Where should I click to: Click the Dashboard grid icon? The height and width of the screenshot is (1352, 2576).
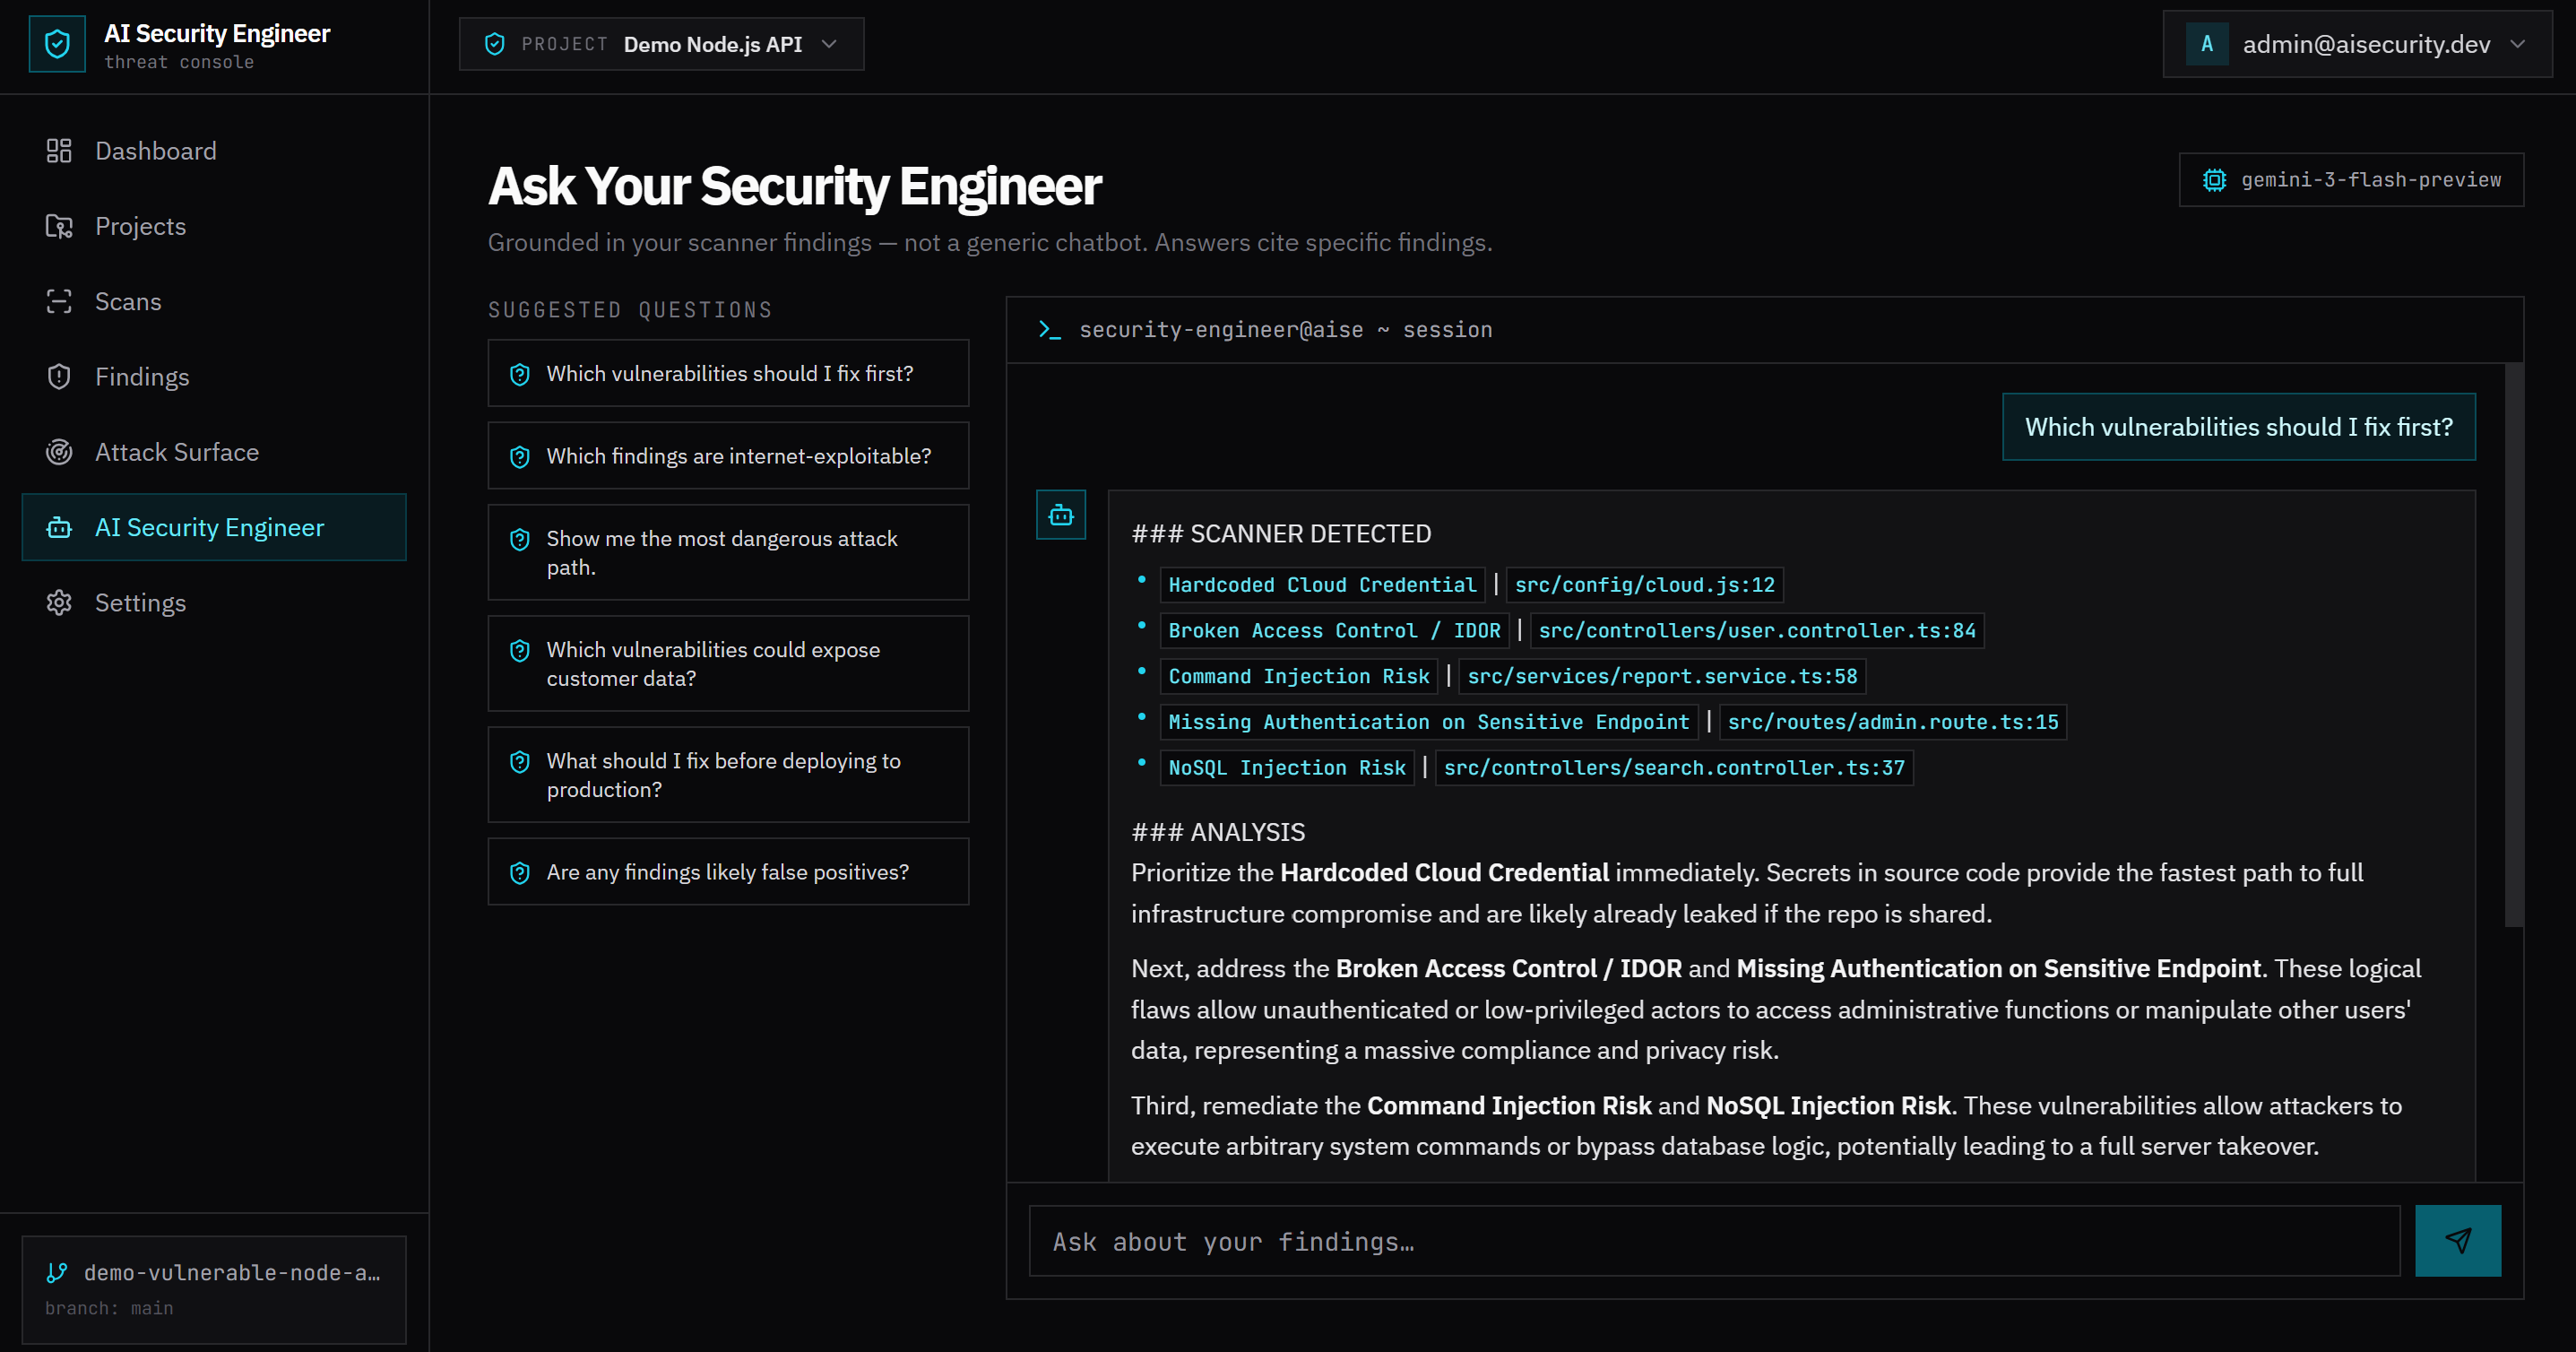[x=59, y=151]
